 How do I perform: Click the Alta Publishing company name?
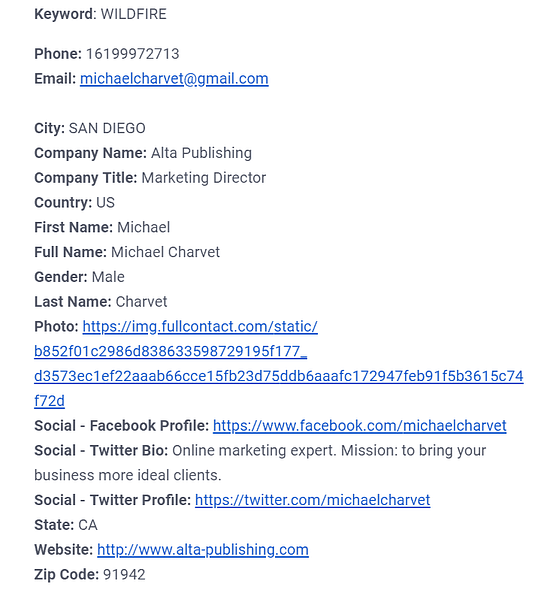click(x=201, y=153)
